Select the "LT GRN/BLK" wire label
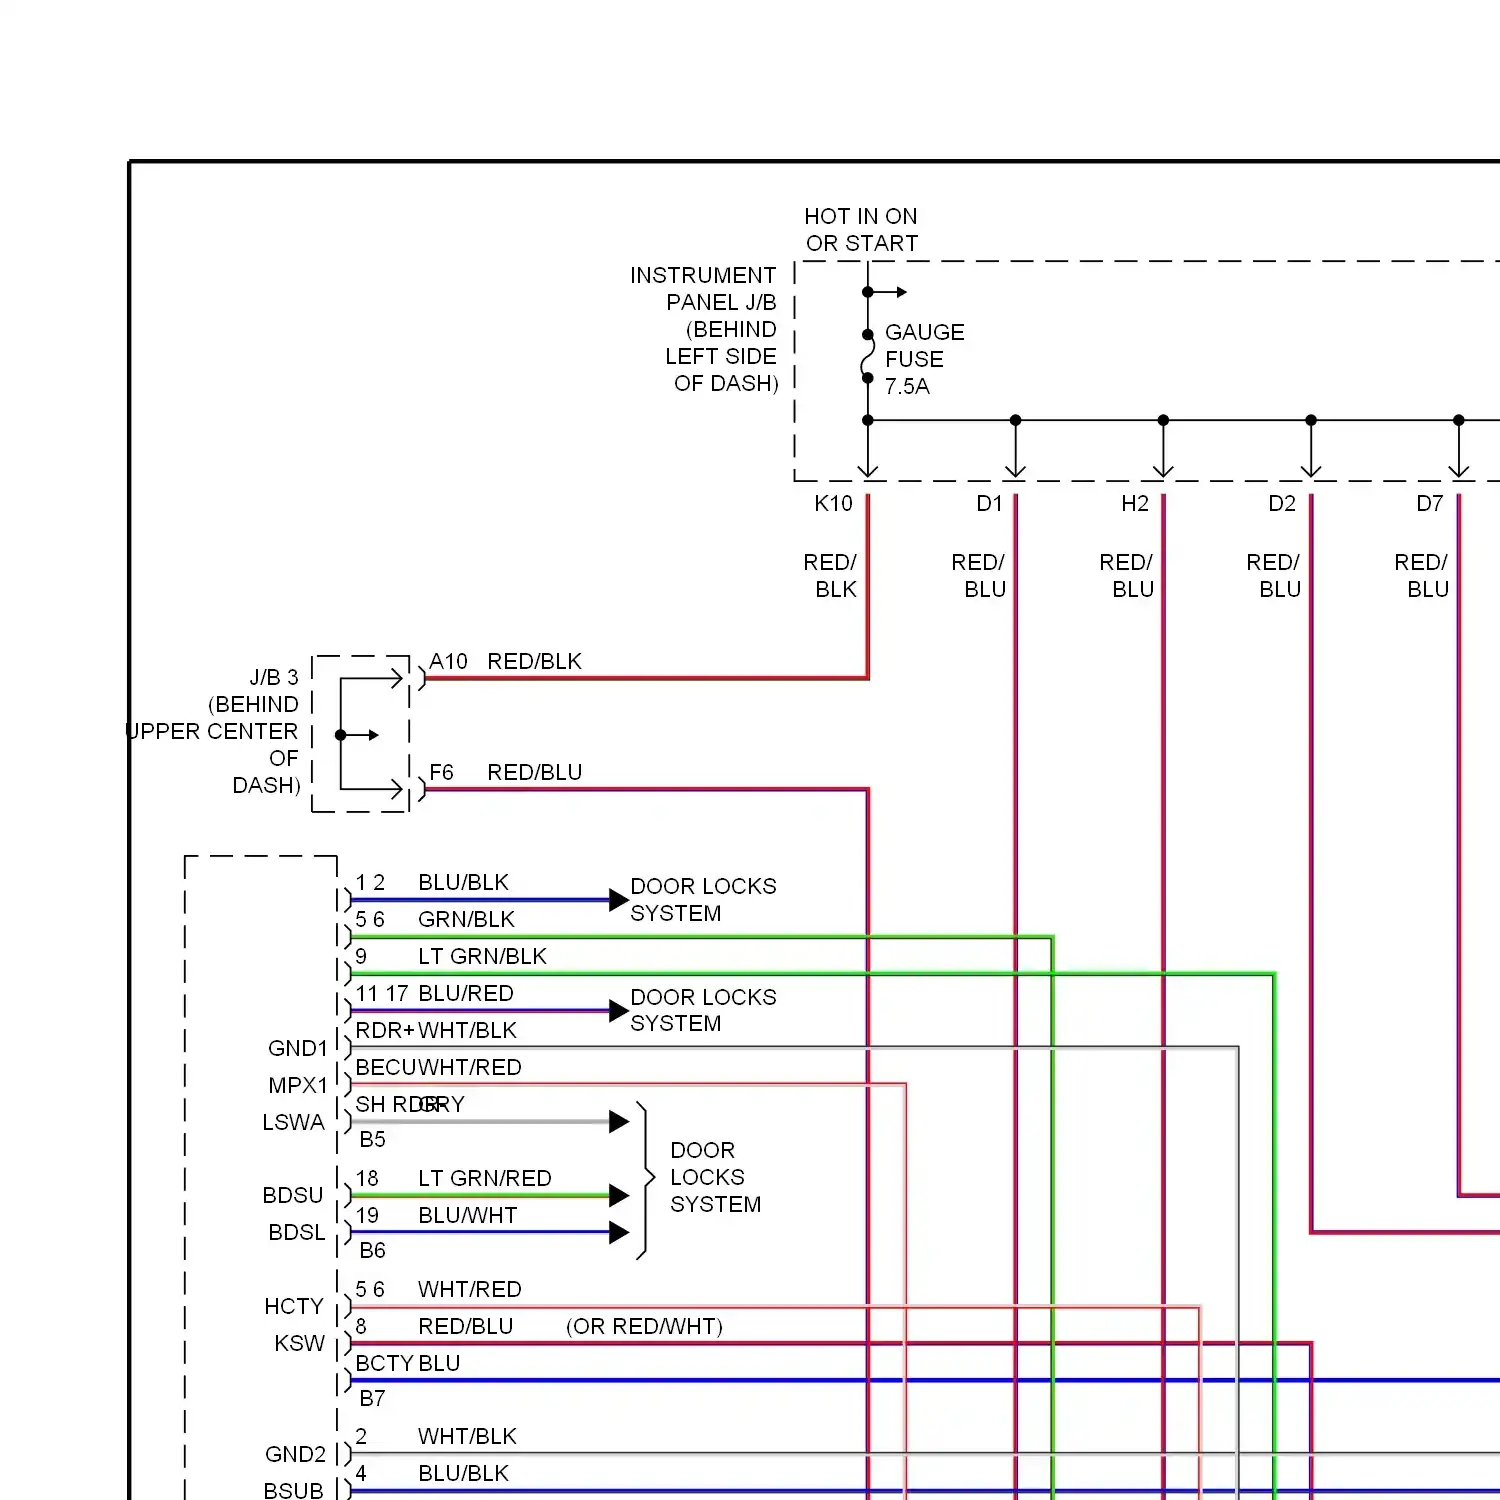1500x1500 pixels. [x=482, y=956]
